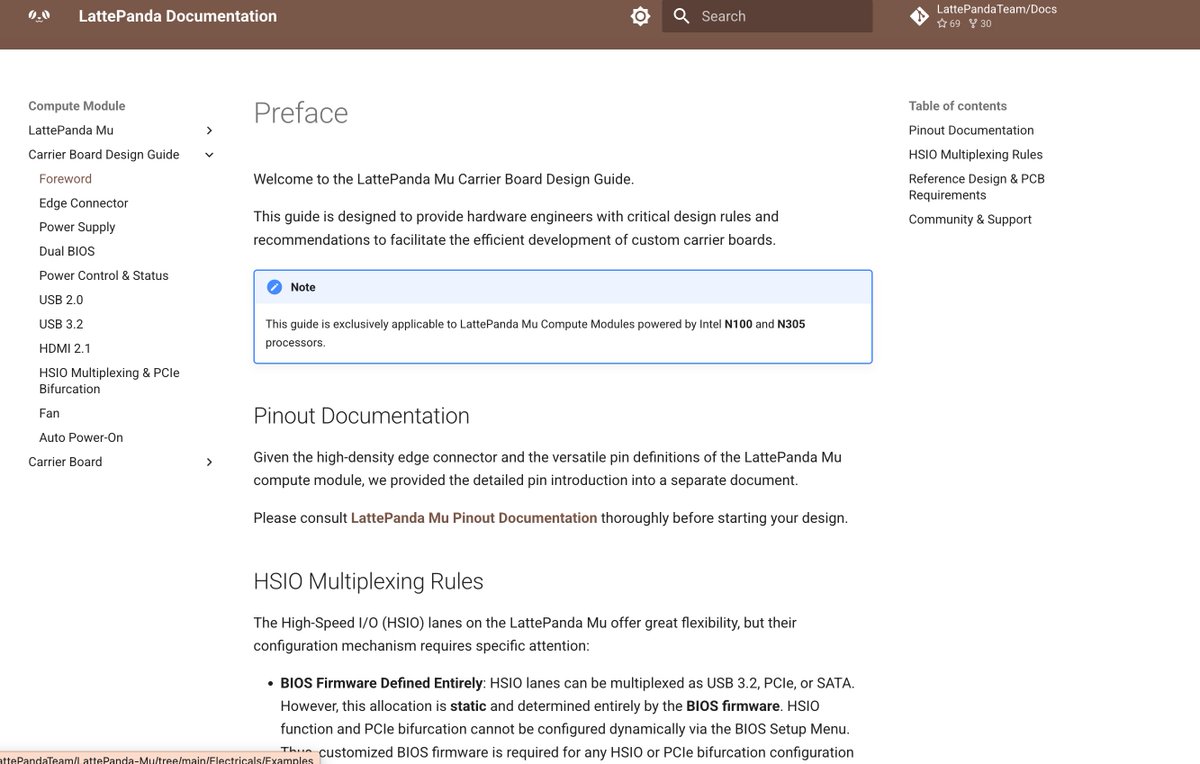
Task: Click the forks count 30 in header
Action: tap(980, 23)
